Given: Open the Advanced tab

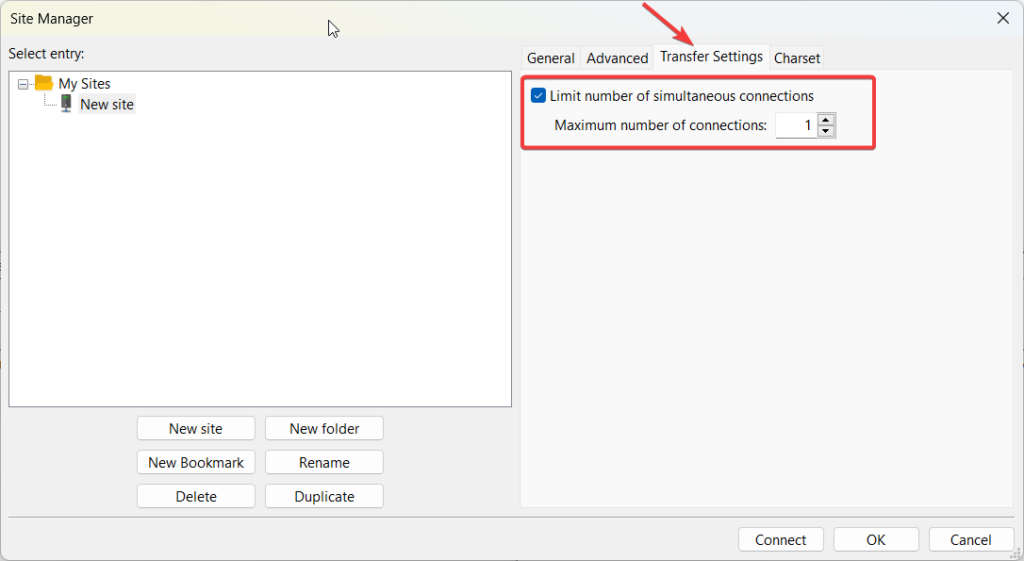Looking at the screenshot, I should [x=617, y=58].
